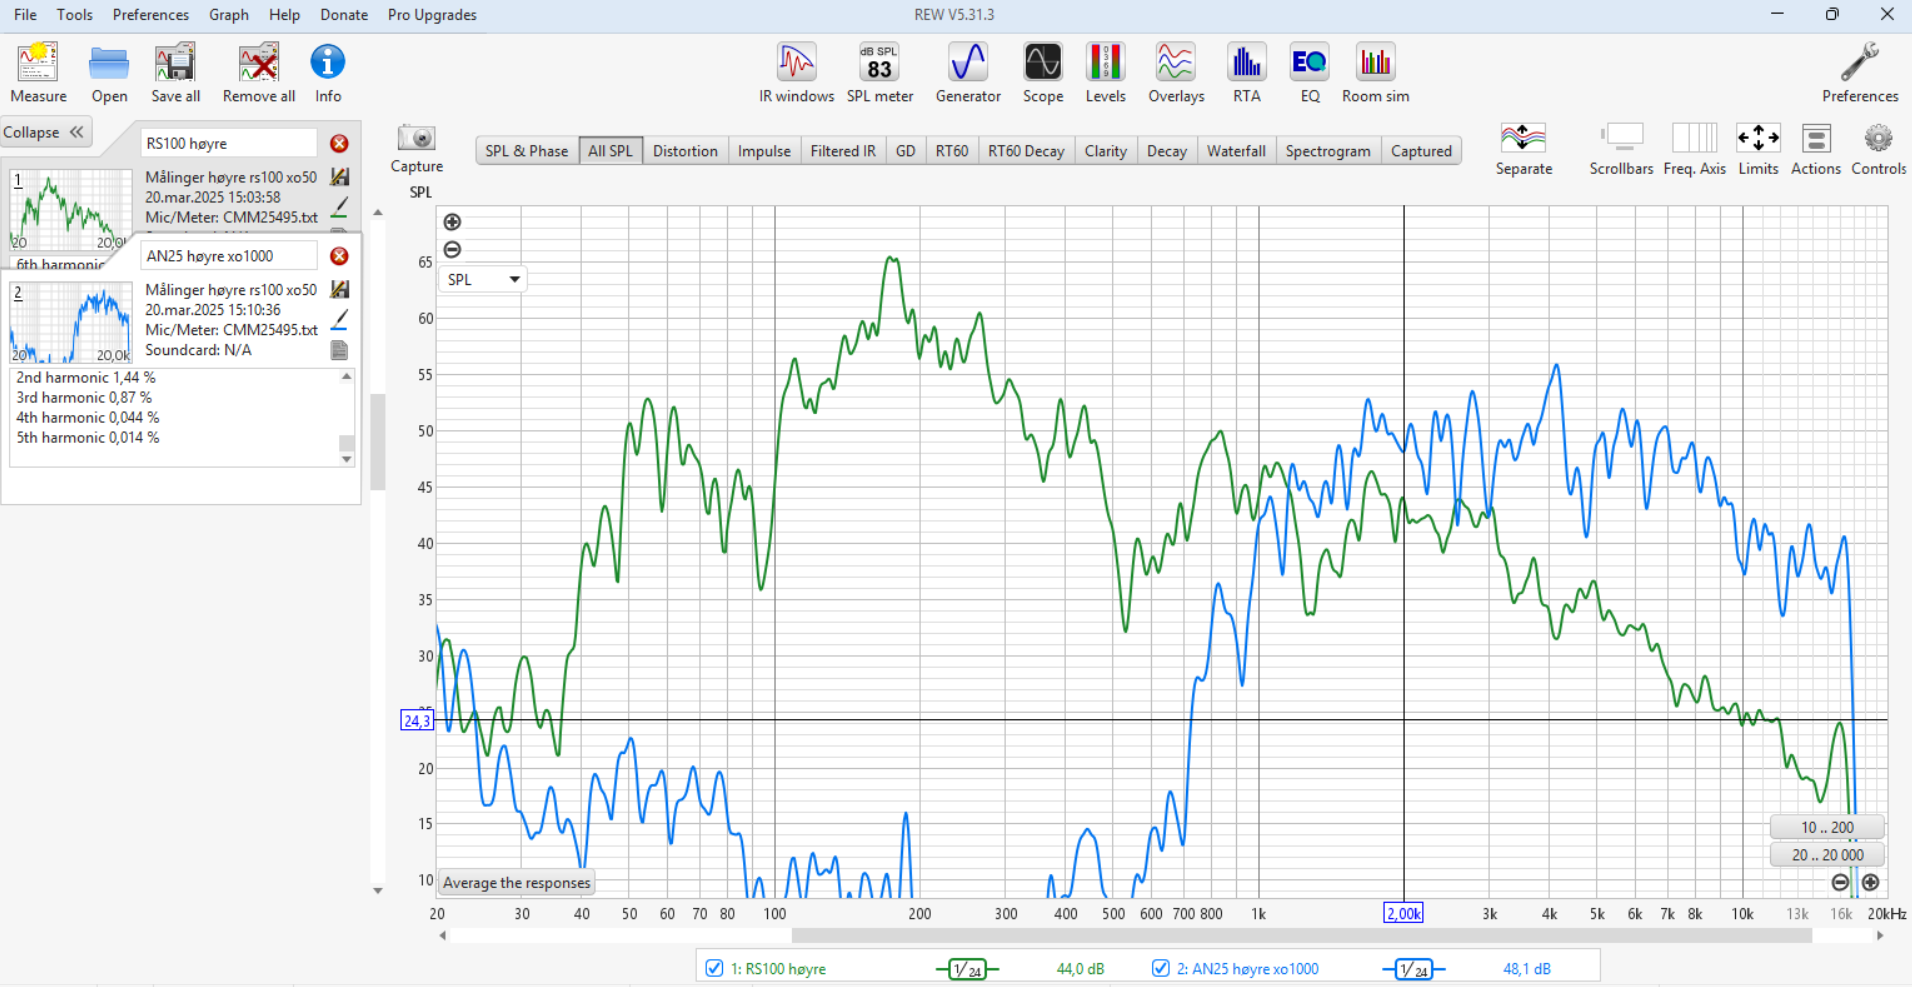Open RS100 høyre 1/24 smoothing selector
1912x987 pixels.
click(967, 969)
